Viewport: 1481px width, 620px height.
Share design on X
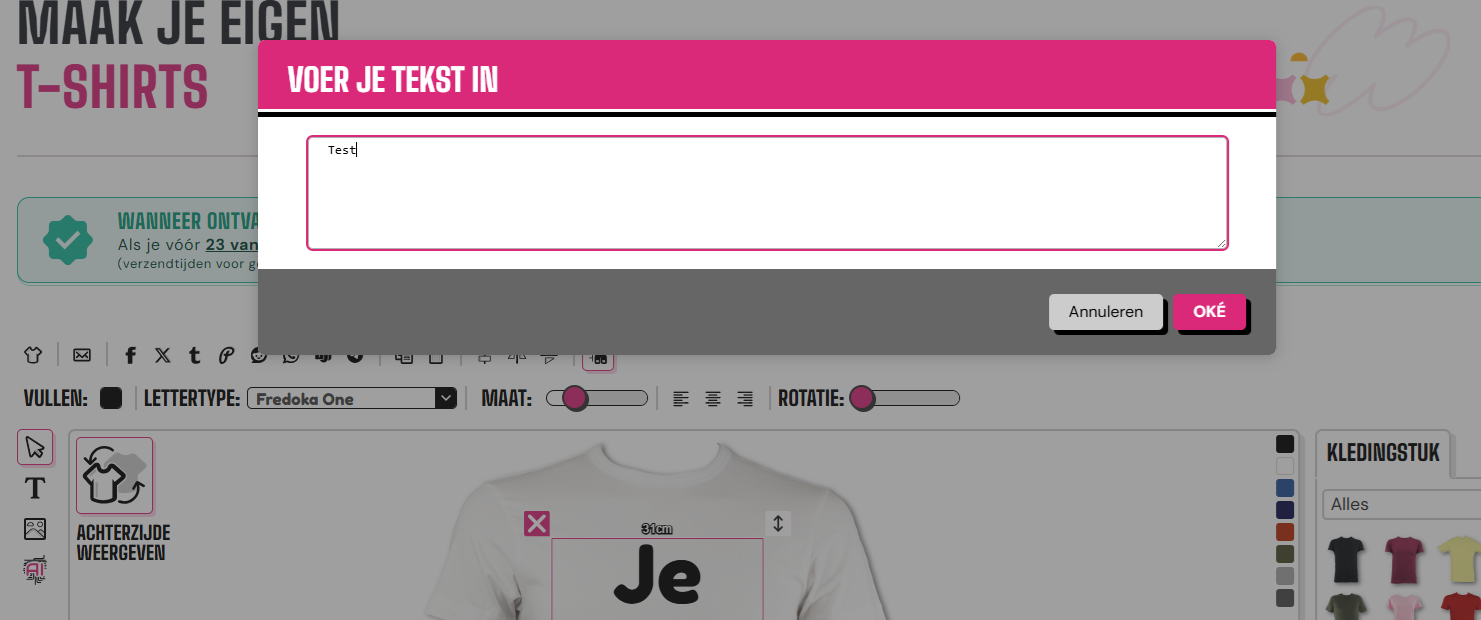[x=162, y=355]
